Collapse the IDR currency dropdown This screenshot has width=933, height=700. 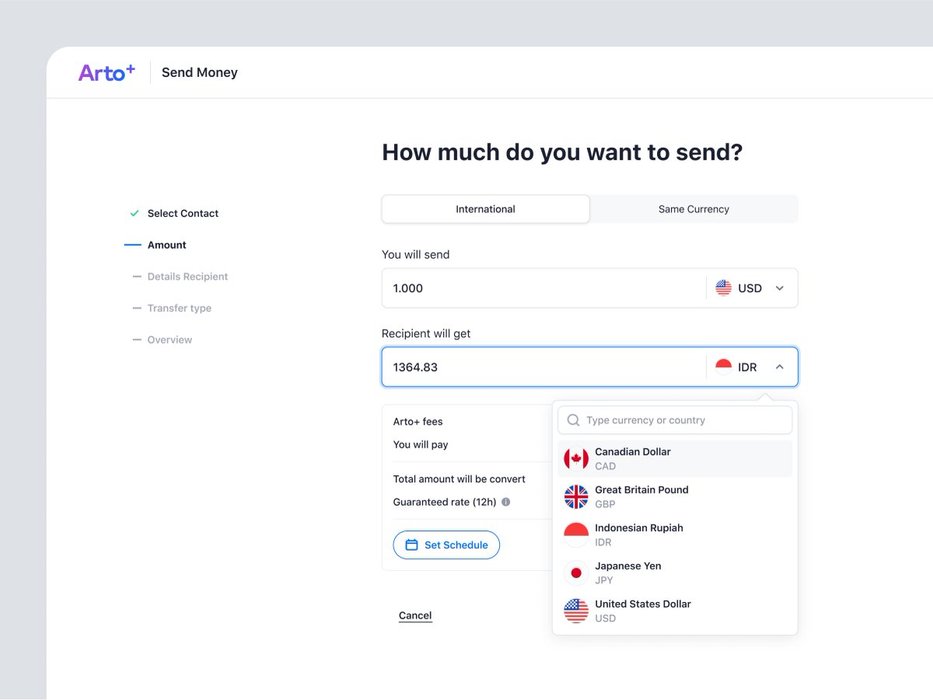pos(779,367)
